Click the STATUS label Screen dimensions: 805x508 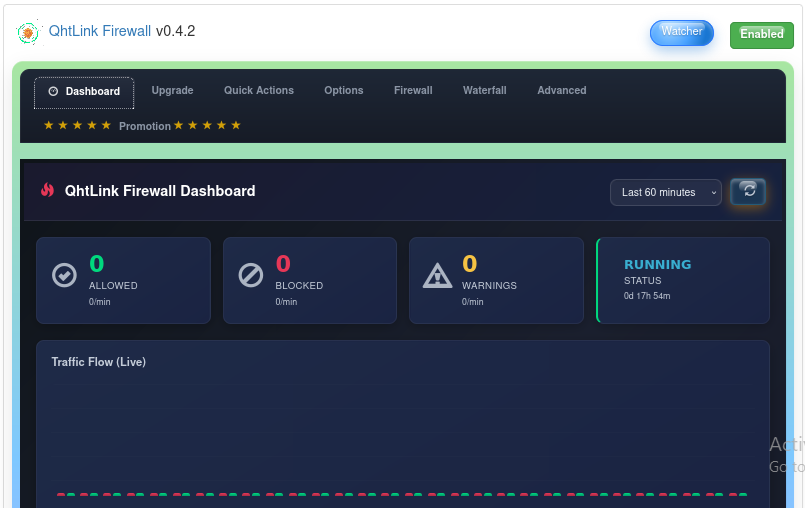coord(642,281)
